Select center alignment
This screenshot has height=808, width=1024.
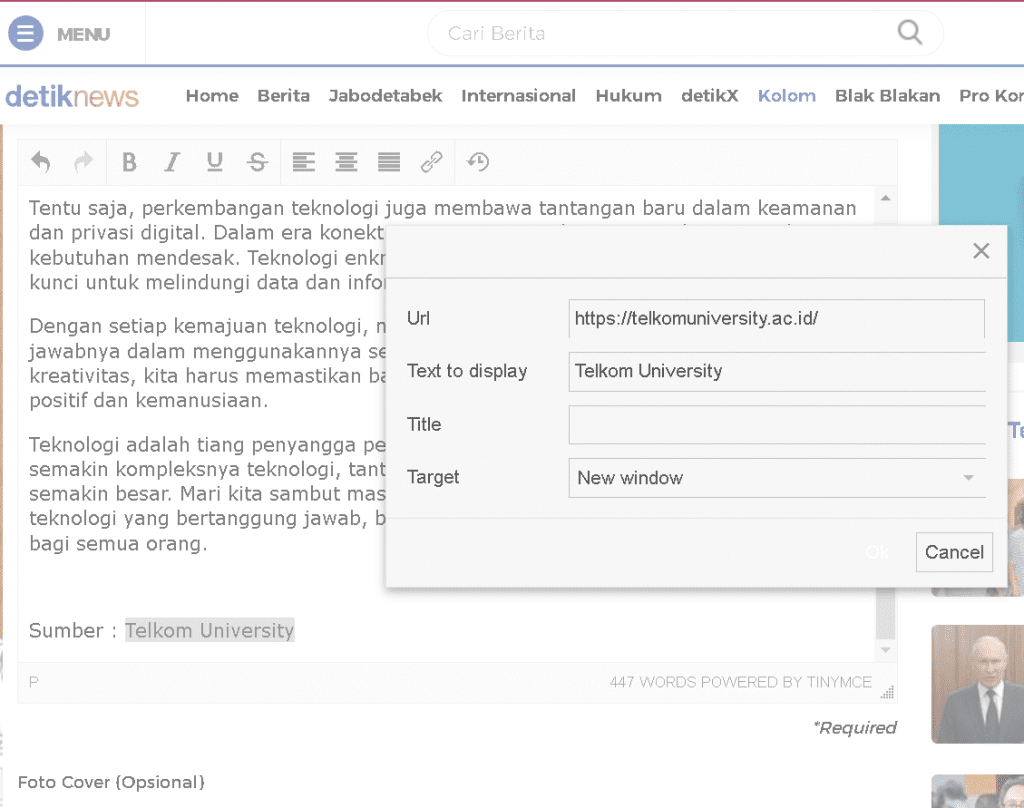pyautogui.click(x=346, y=162)
